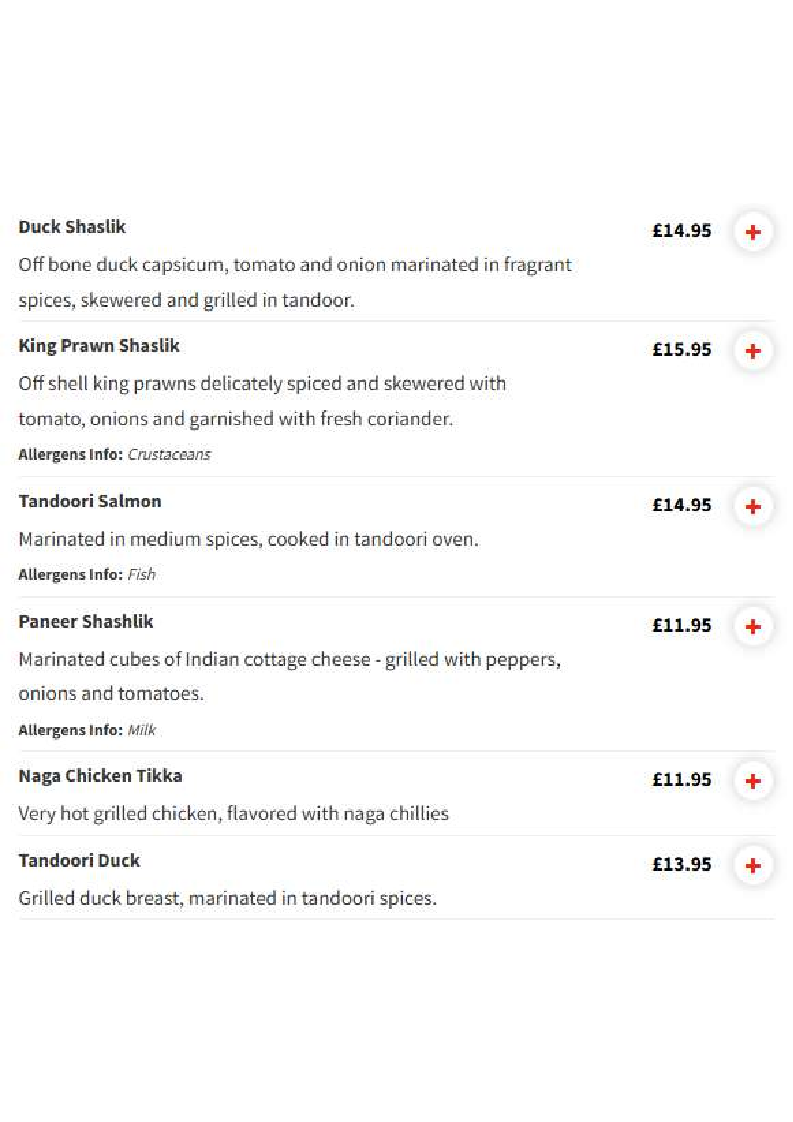The image size is (793, 1122).
Task: Add Tandoori Salmon via the plus button
Action: point(753,507)
